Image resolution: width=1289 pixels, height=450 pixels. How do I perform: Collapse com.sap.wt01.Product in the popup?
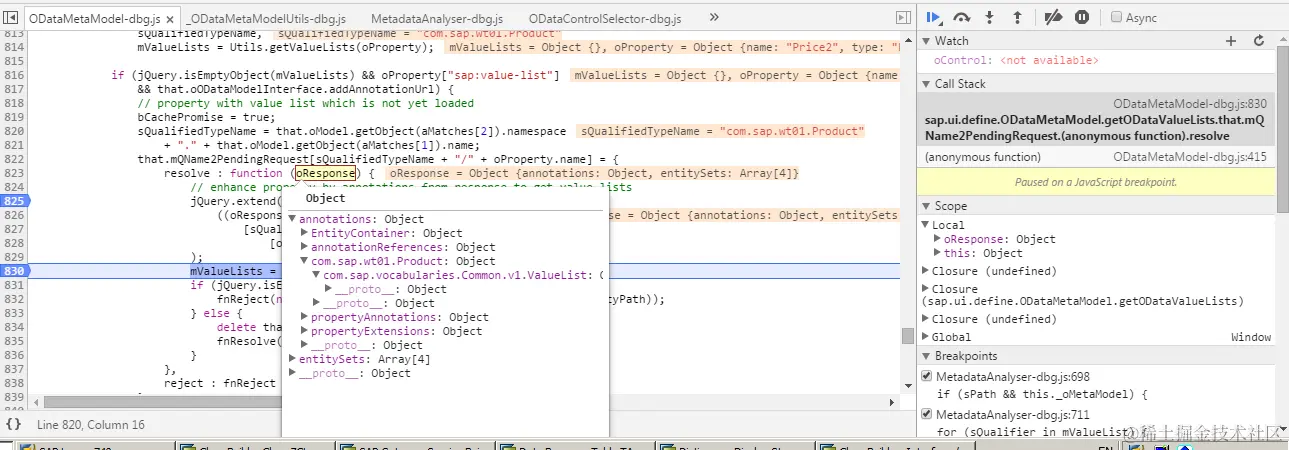click(304, 261)
